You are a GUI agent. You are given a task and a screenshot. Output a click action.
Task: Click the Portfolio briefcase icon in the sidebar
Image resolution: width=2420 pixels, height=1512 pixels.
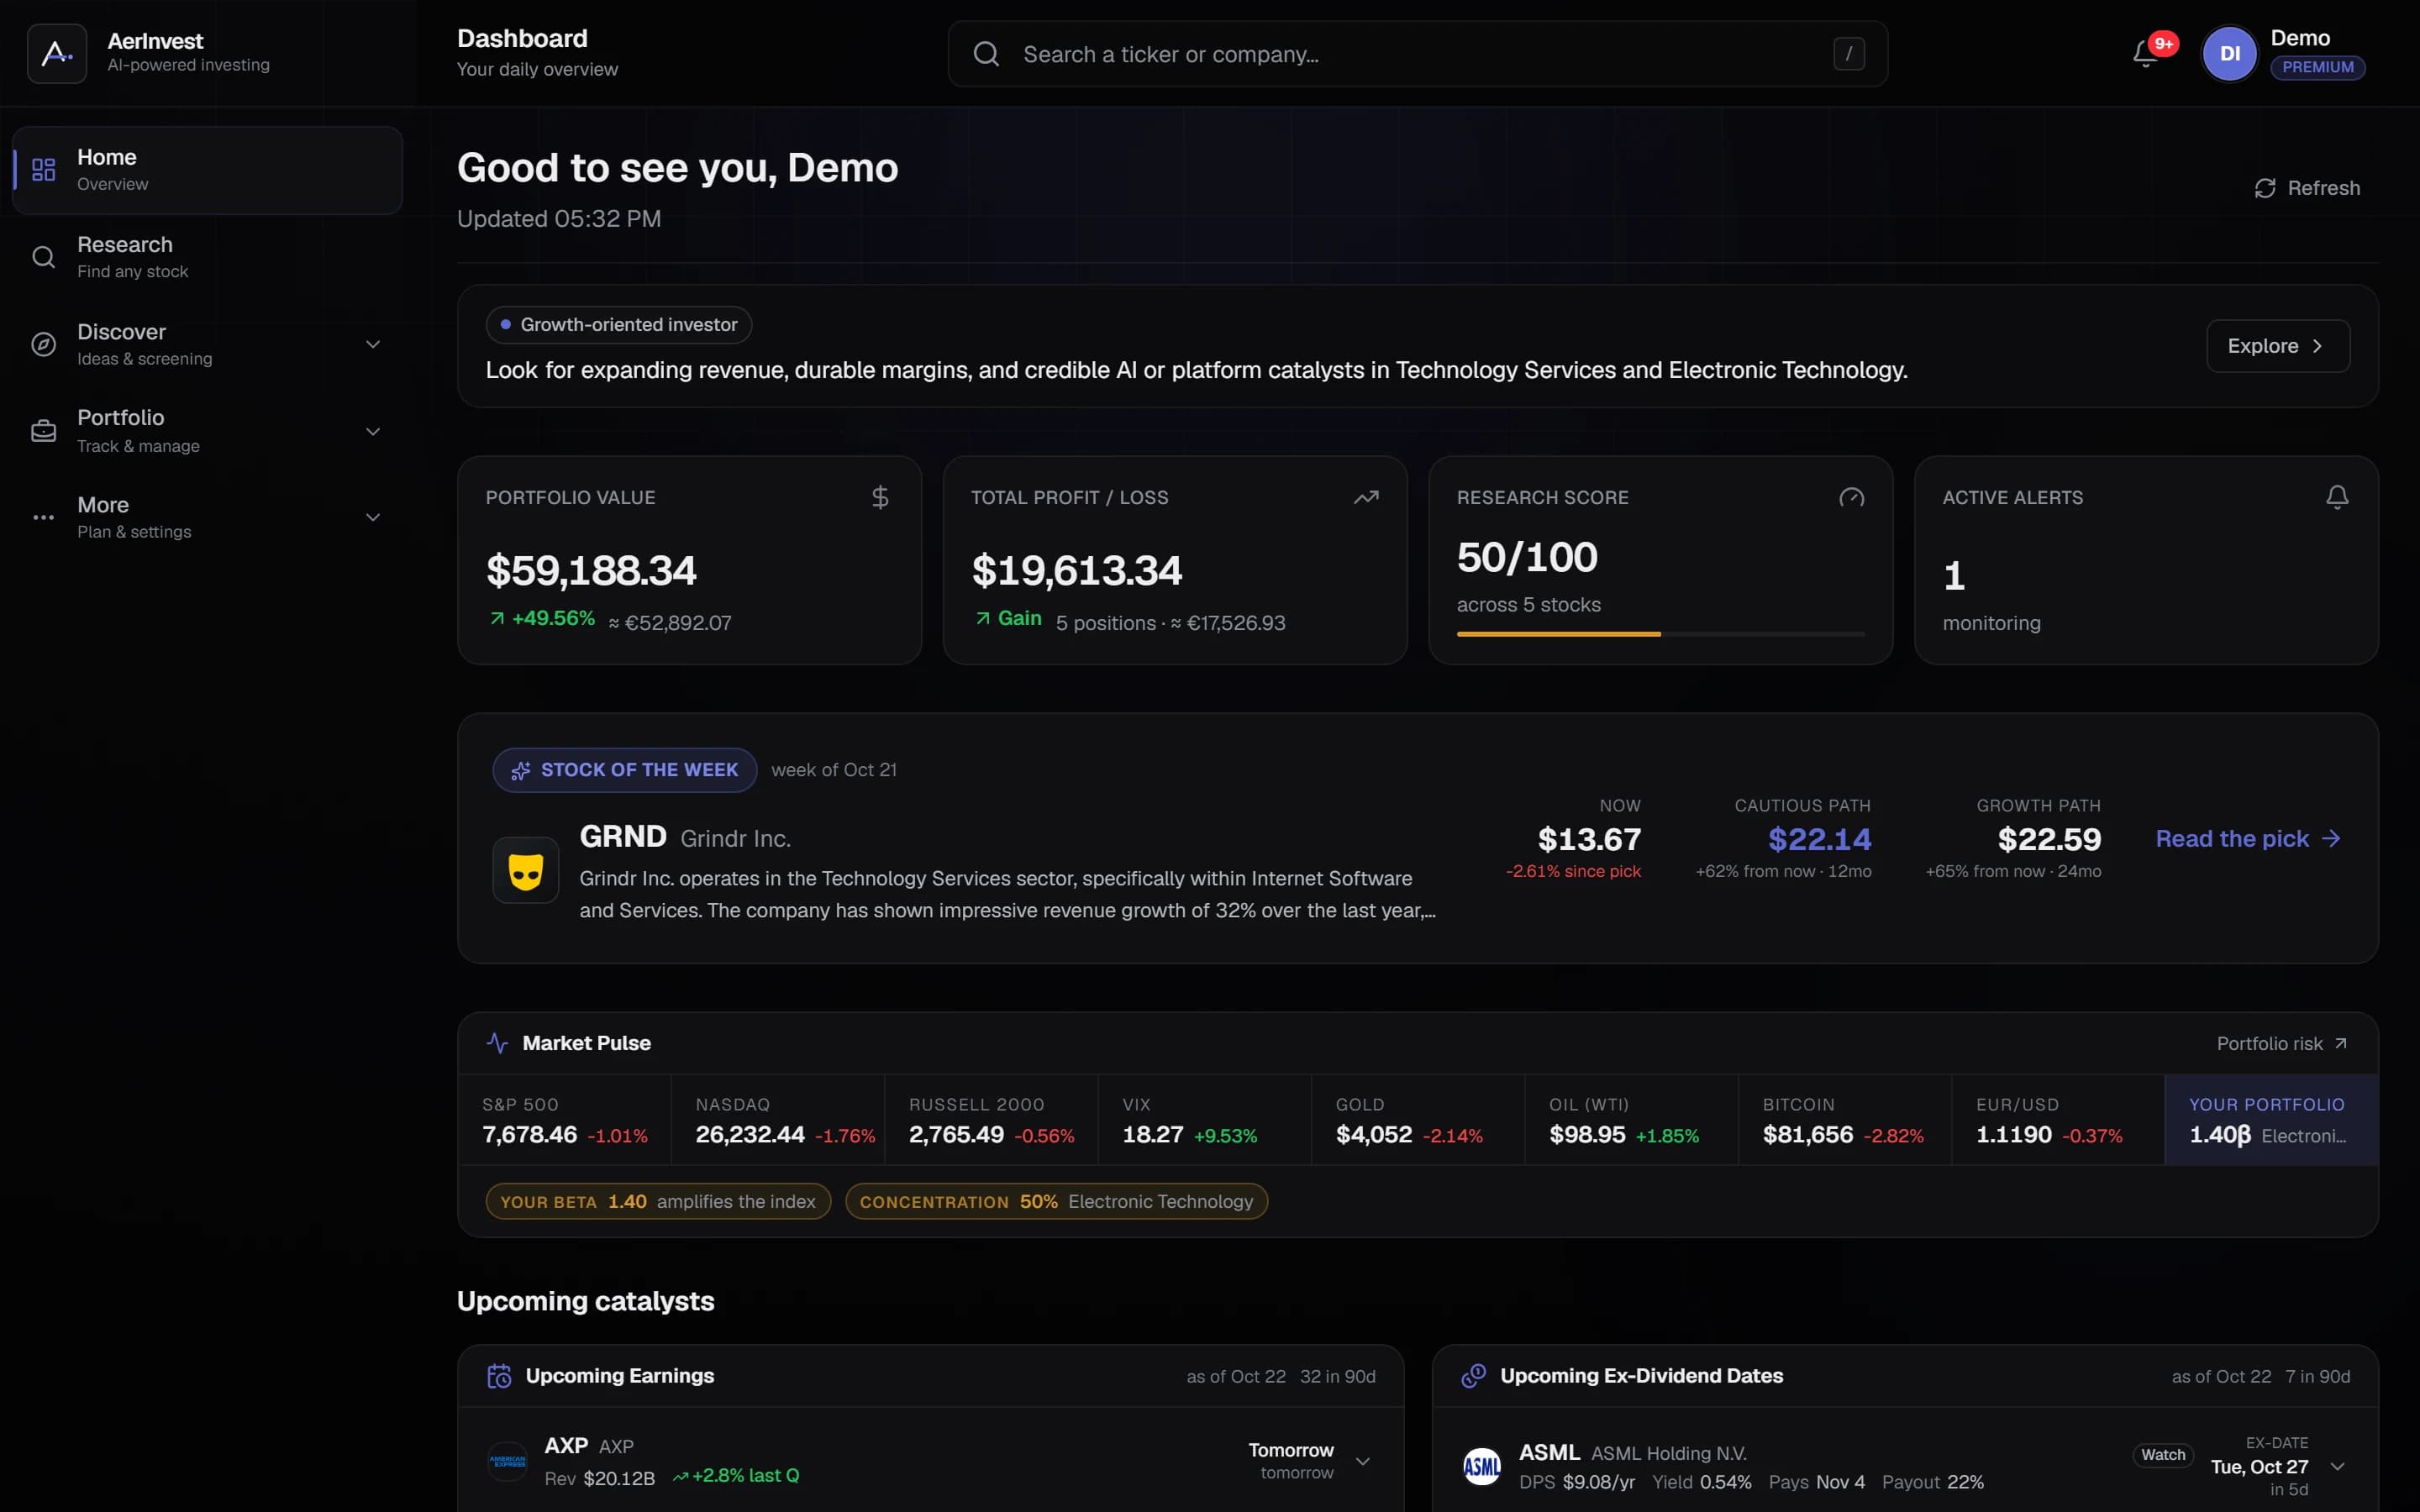[x=43, y=431]
